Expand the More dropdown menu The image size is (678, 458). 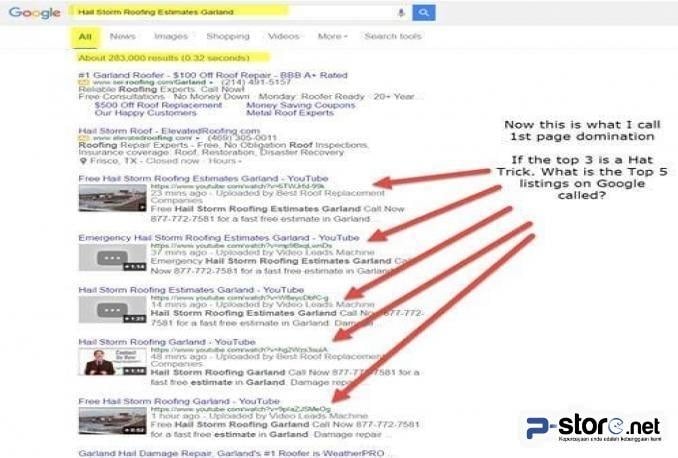pyautogui.click(x=332, y=36)
